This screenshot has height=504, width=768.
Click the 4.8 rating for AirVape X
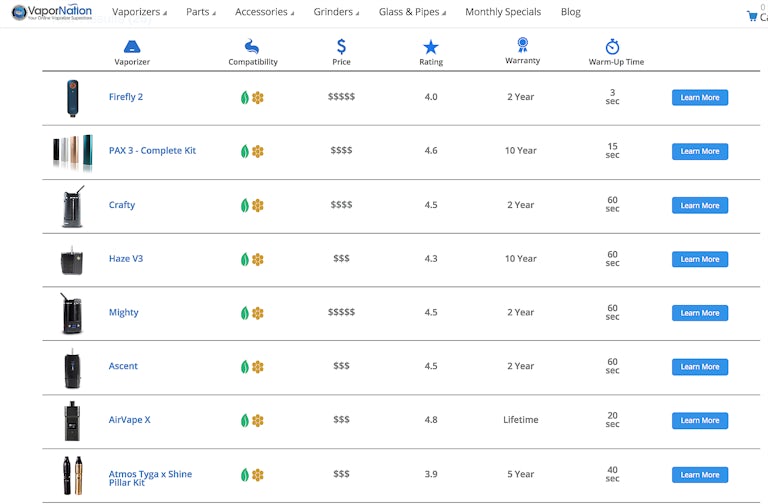tap(431, 420)
